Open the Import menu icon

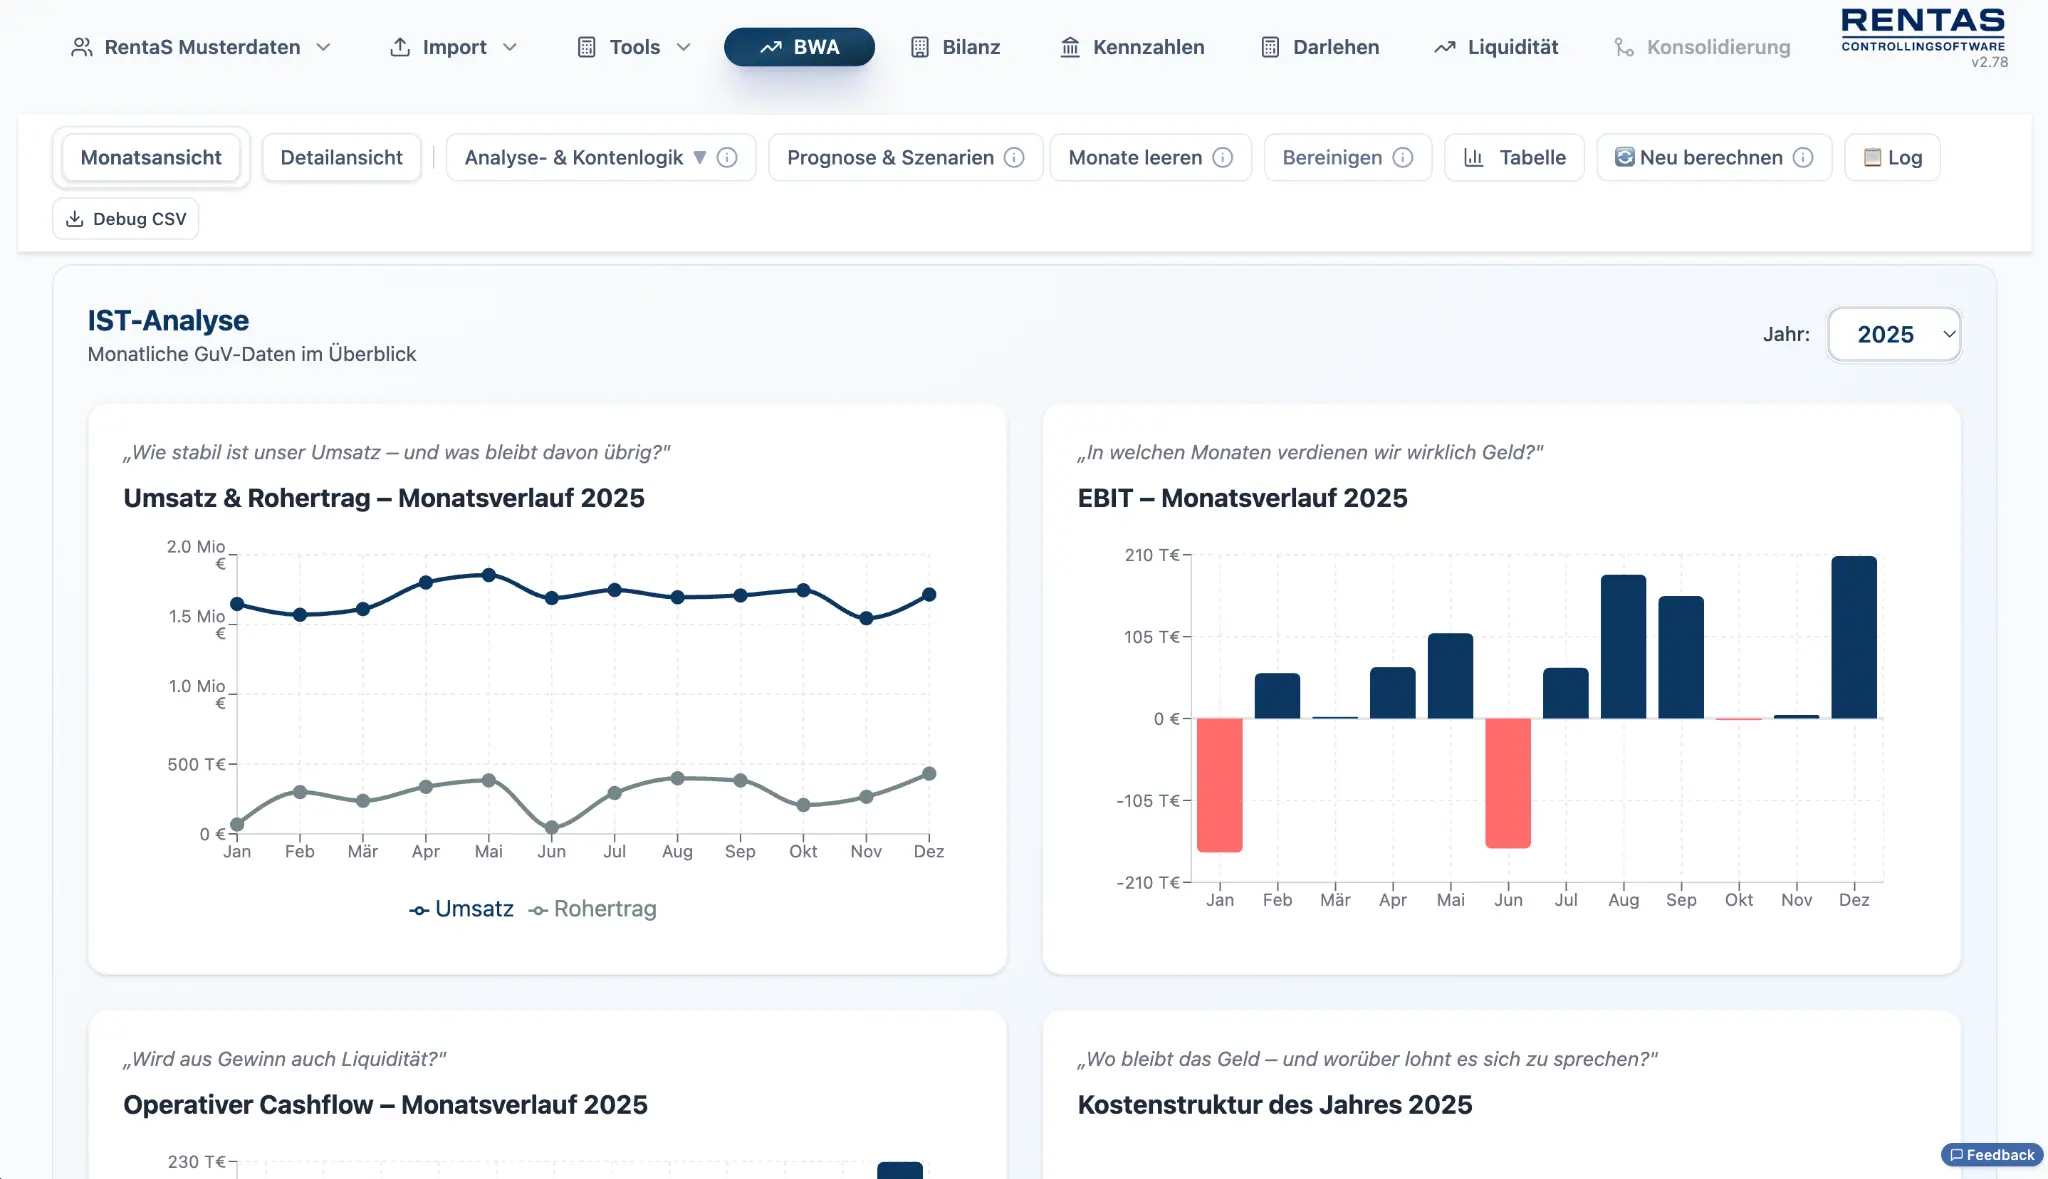pos(400,46)
